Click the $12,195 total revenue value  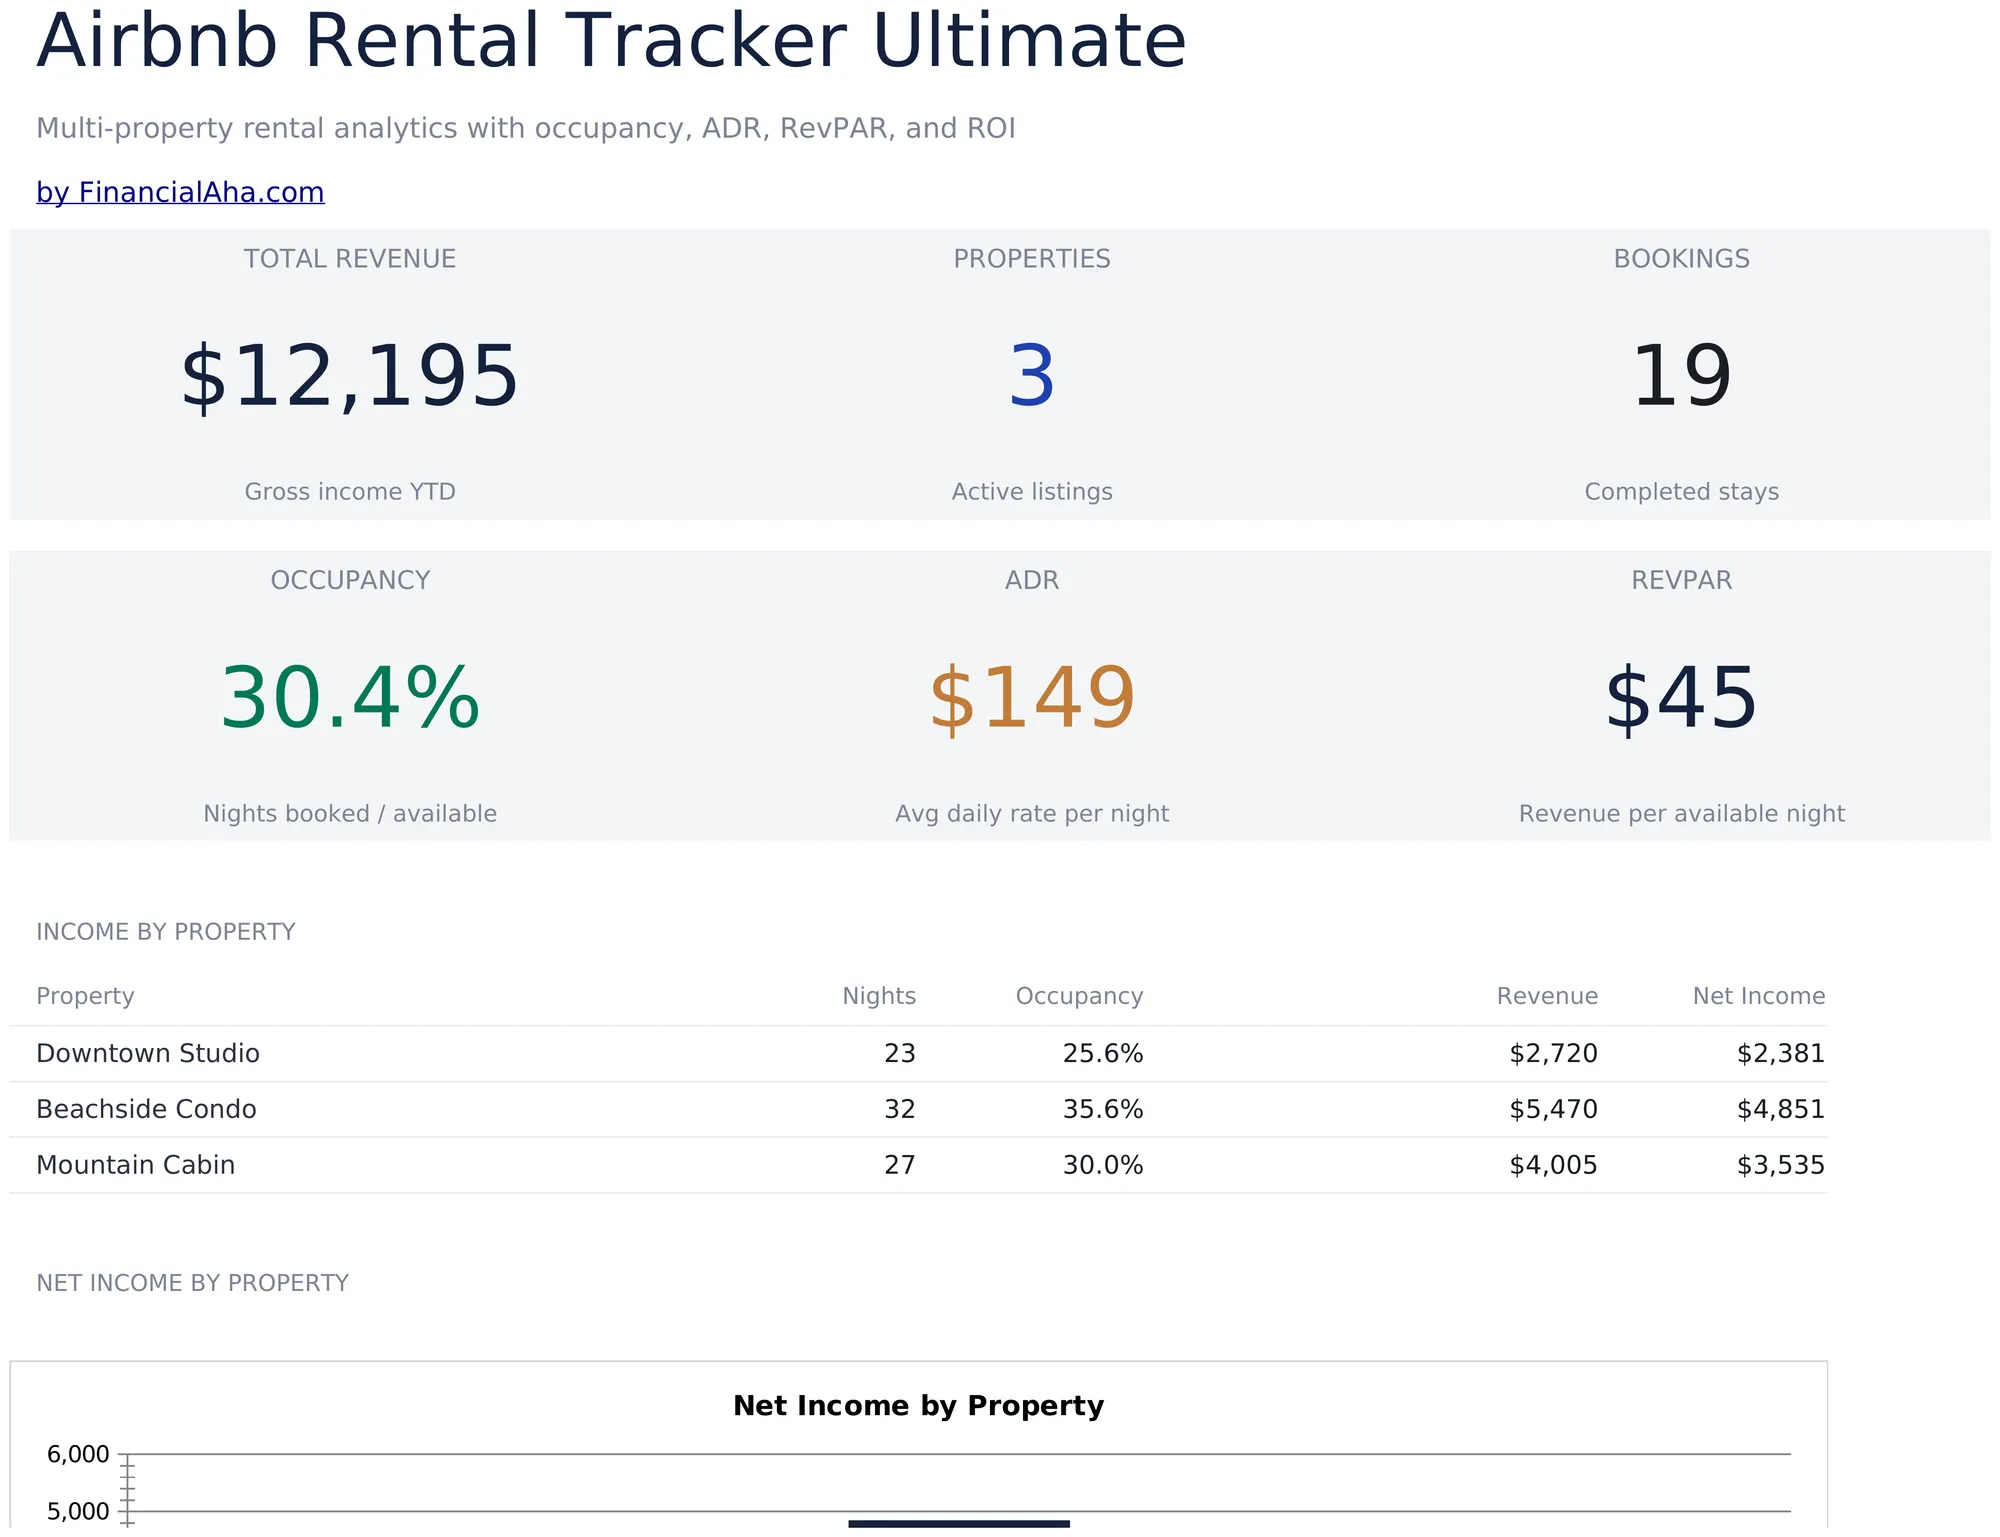pyautogui.click(x=350, y=377)
